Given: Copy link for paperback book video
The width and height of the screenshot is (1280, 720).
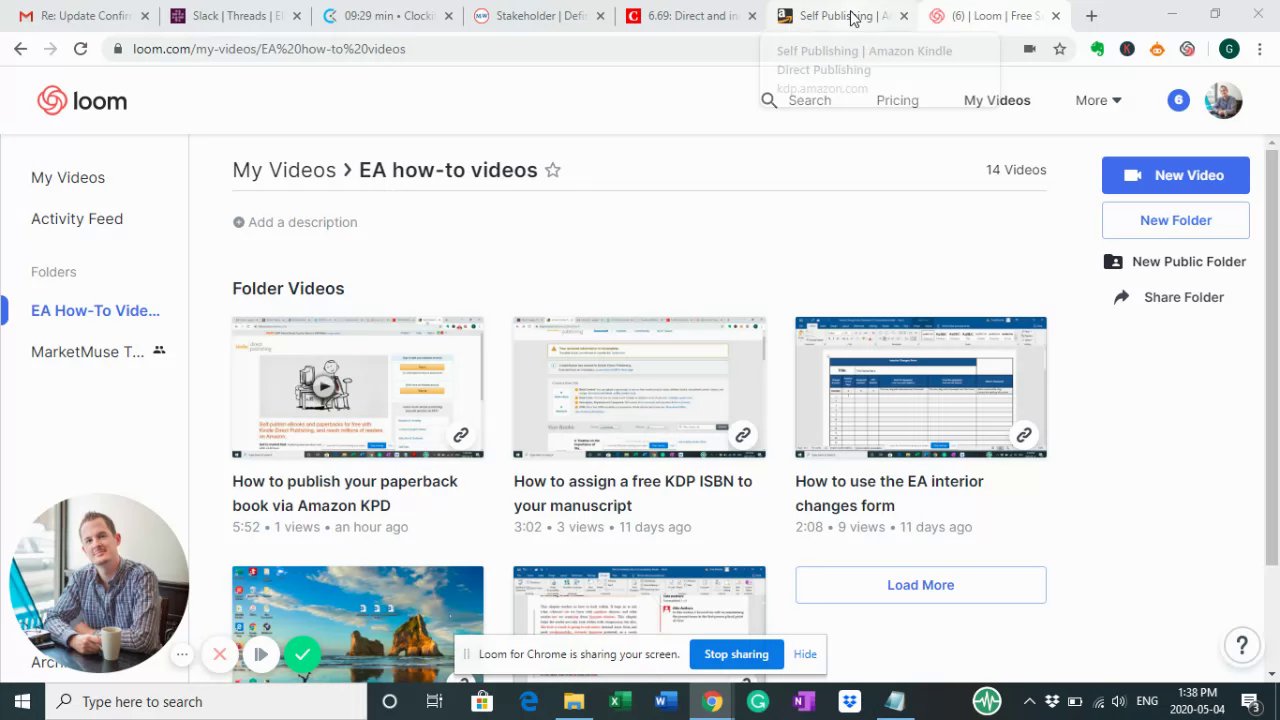Looking at the screenshot, I should (x=461, y=435).
